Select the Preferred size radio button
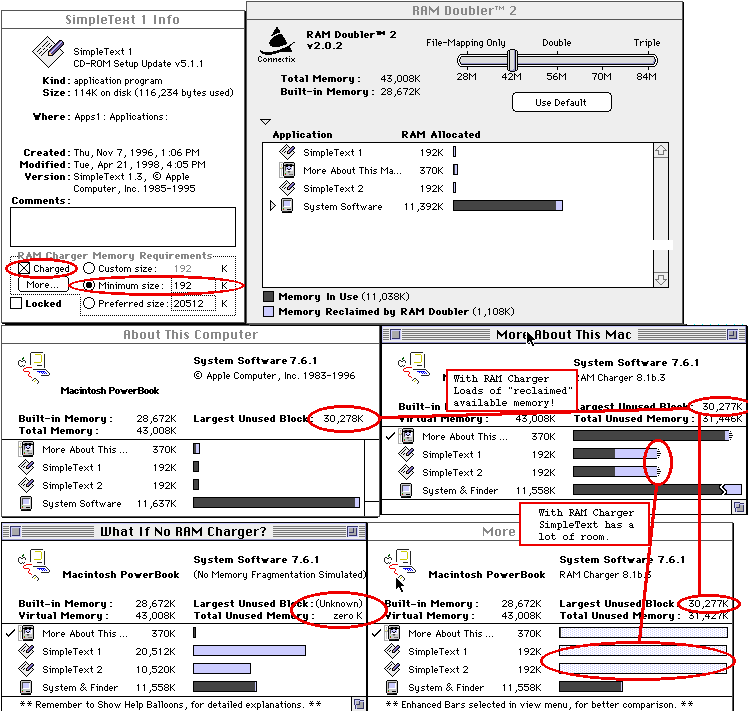Viewport: 748px width, 711px height. 89,303
